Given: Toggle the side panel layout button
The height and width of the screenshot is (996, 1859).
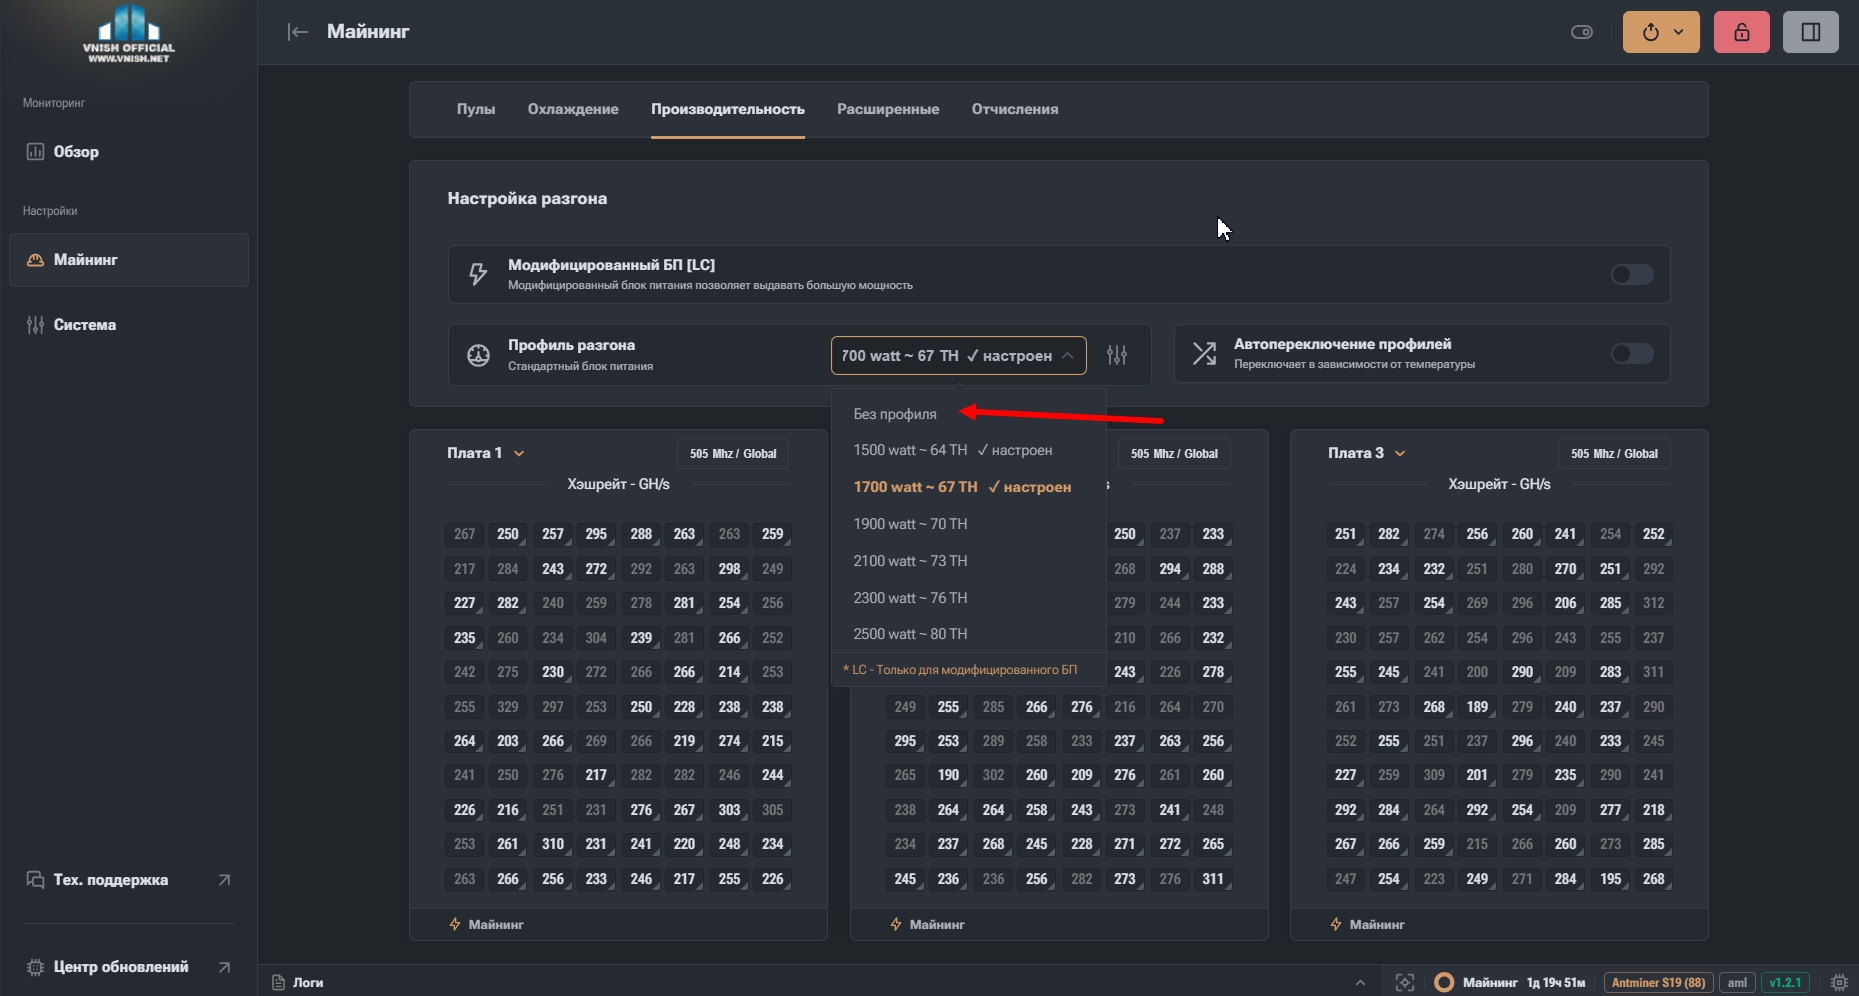Looking at the screenshot, I should pos(1810,32).
